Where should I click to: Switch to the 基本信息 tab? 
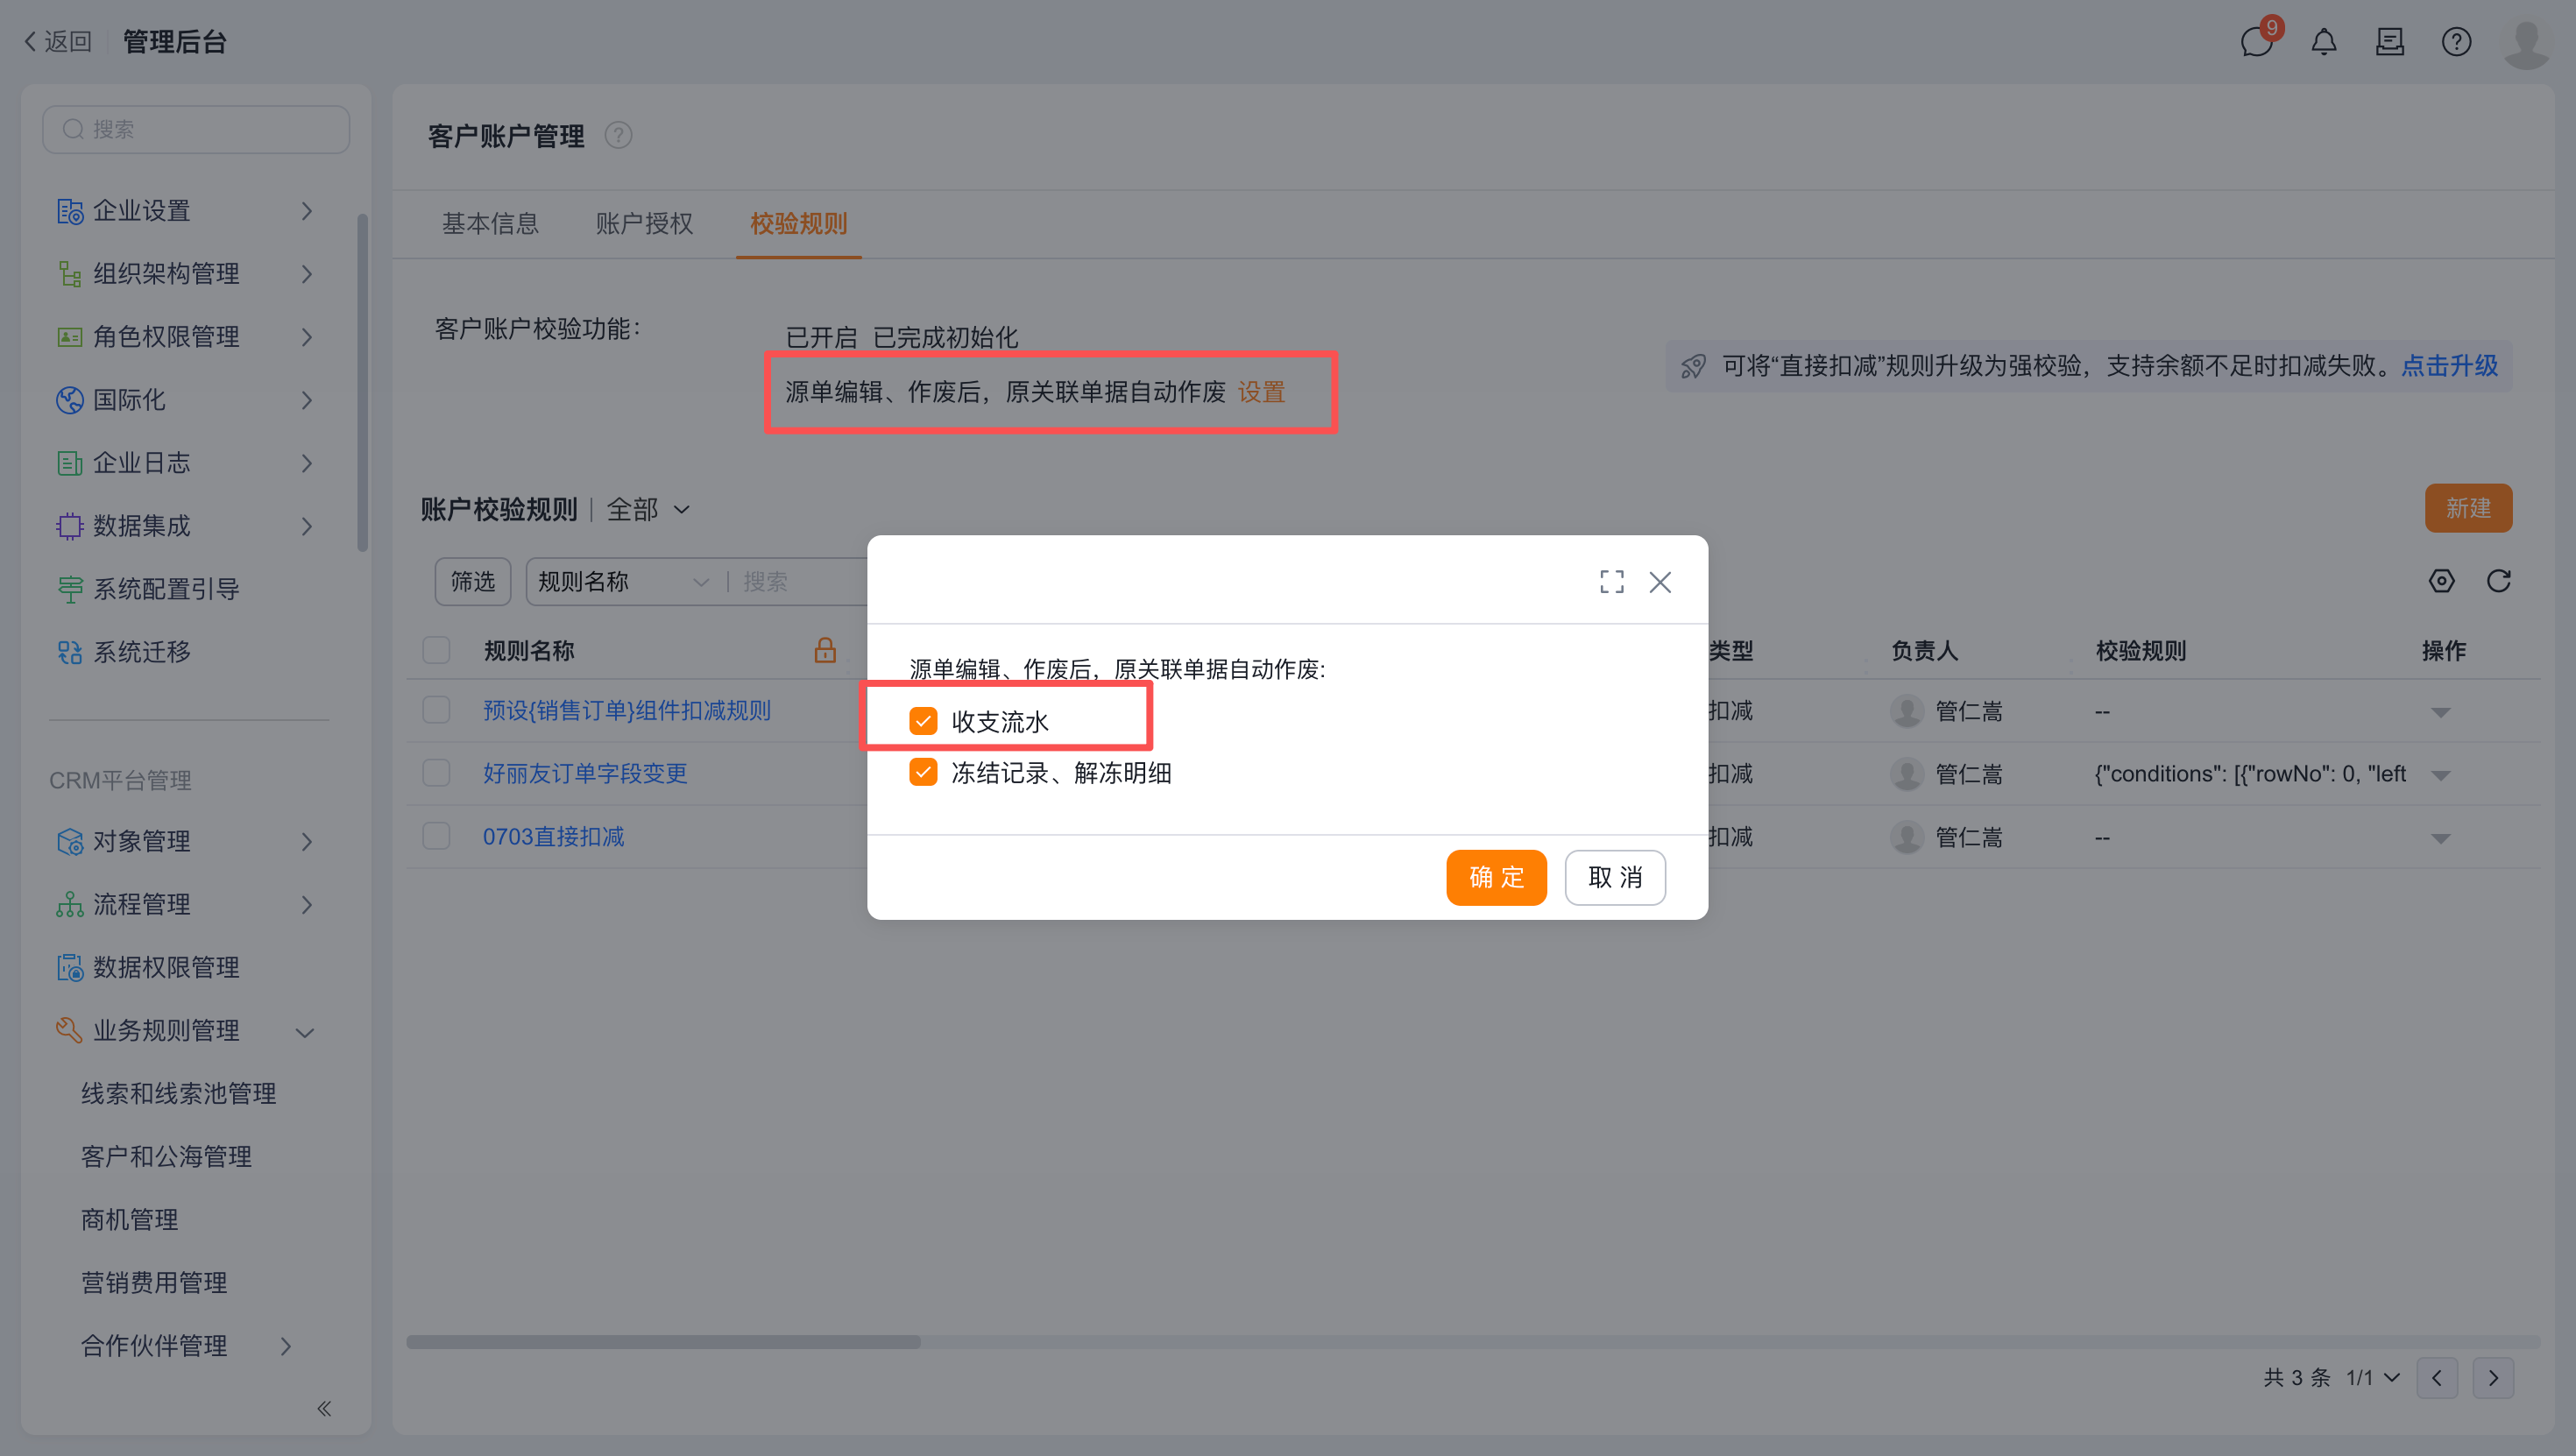click(x=490, y=223)
